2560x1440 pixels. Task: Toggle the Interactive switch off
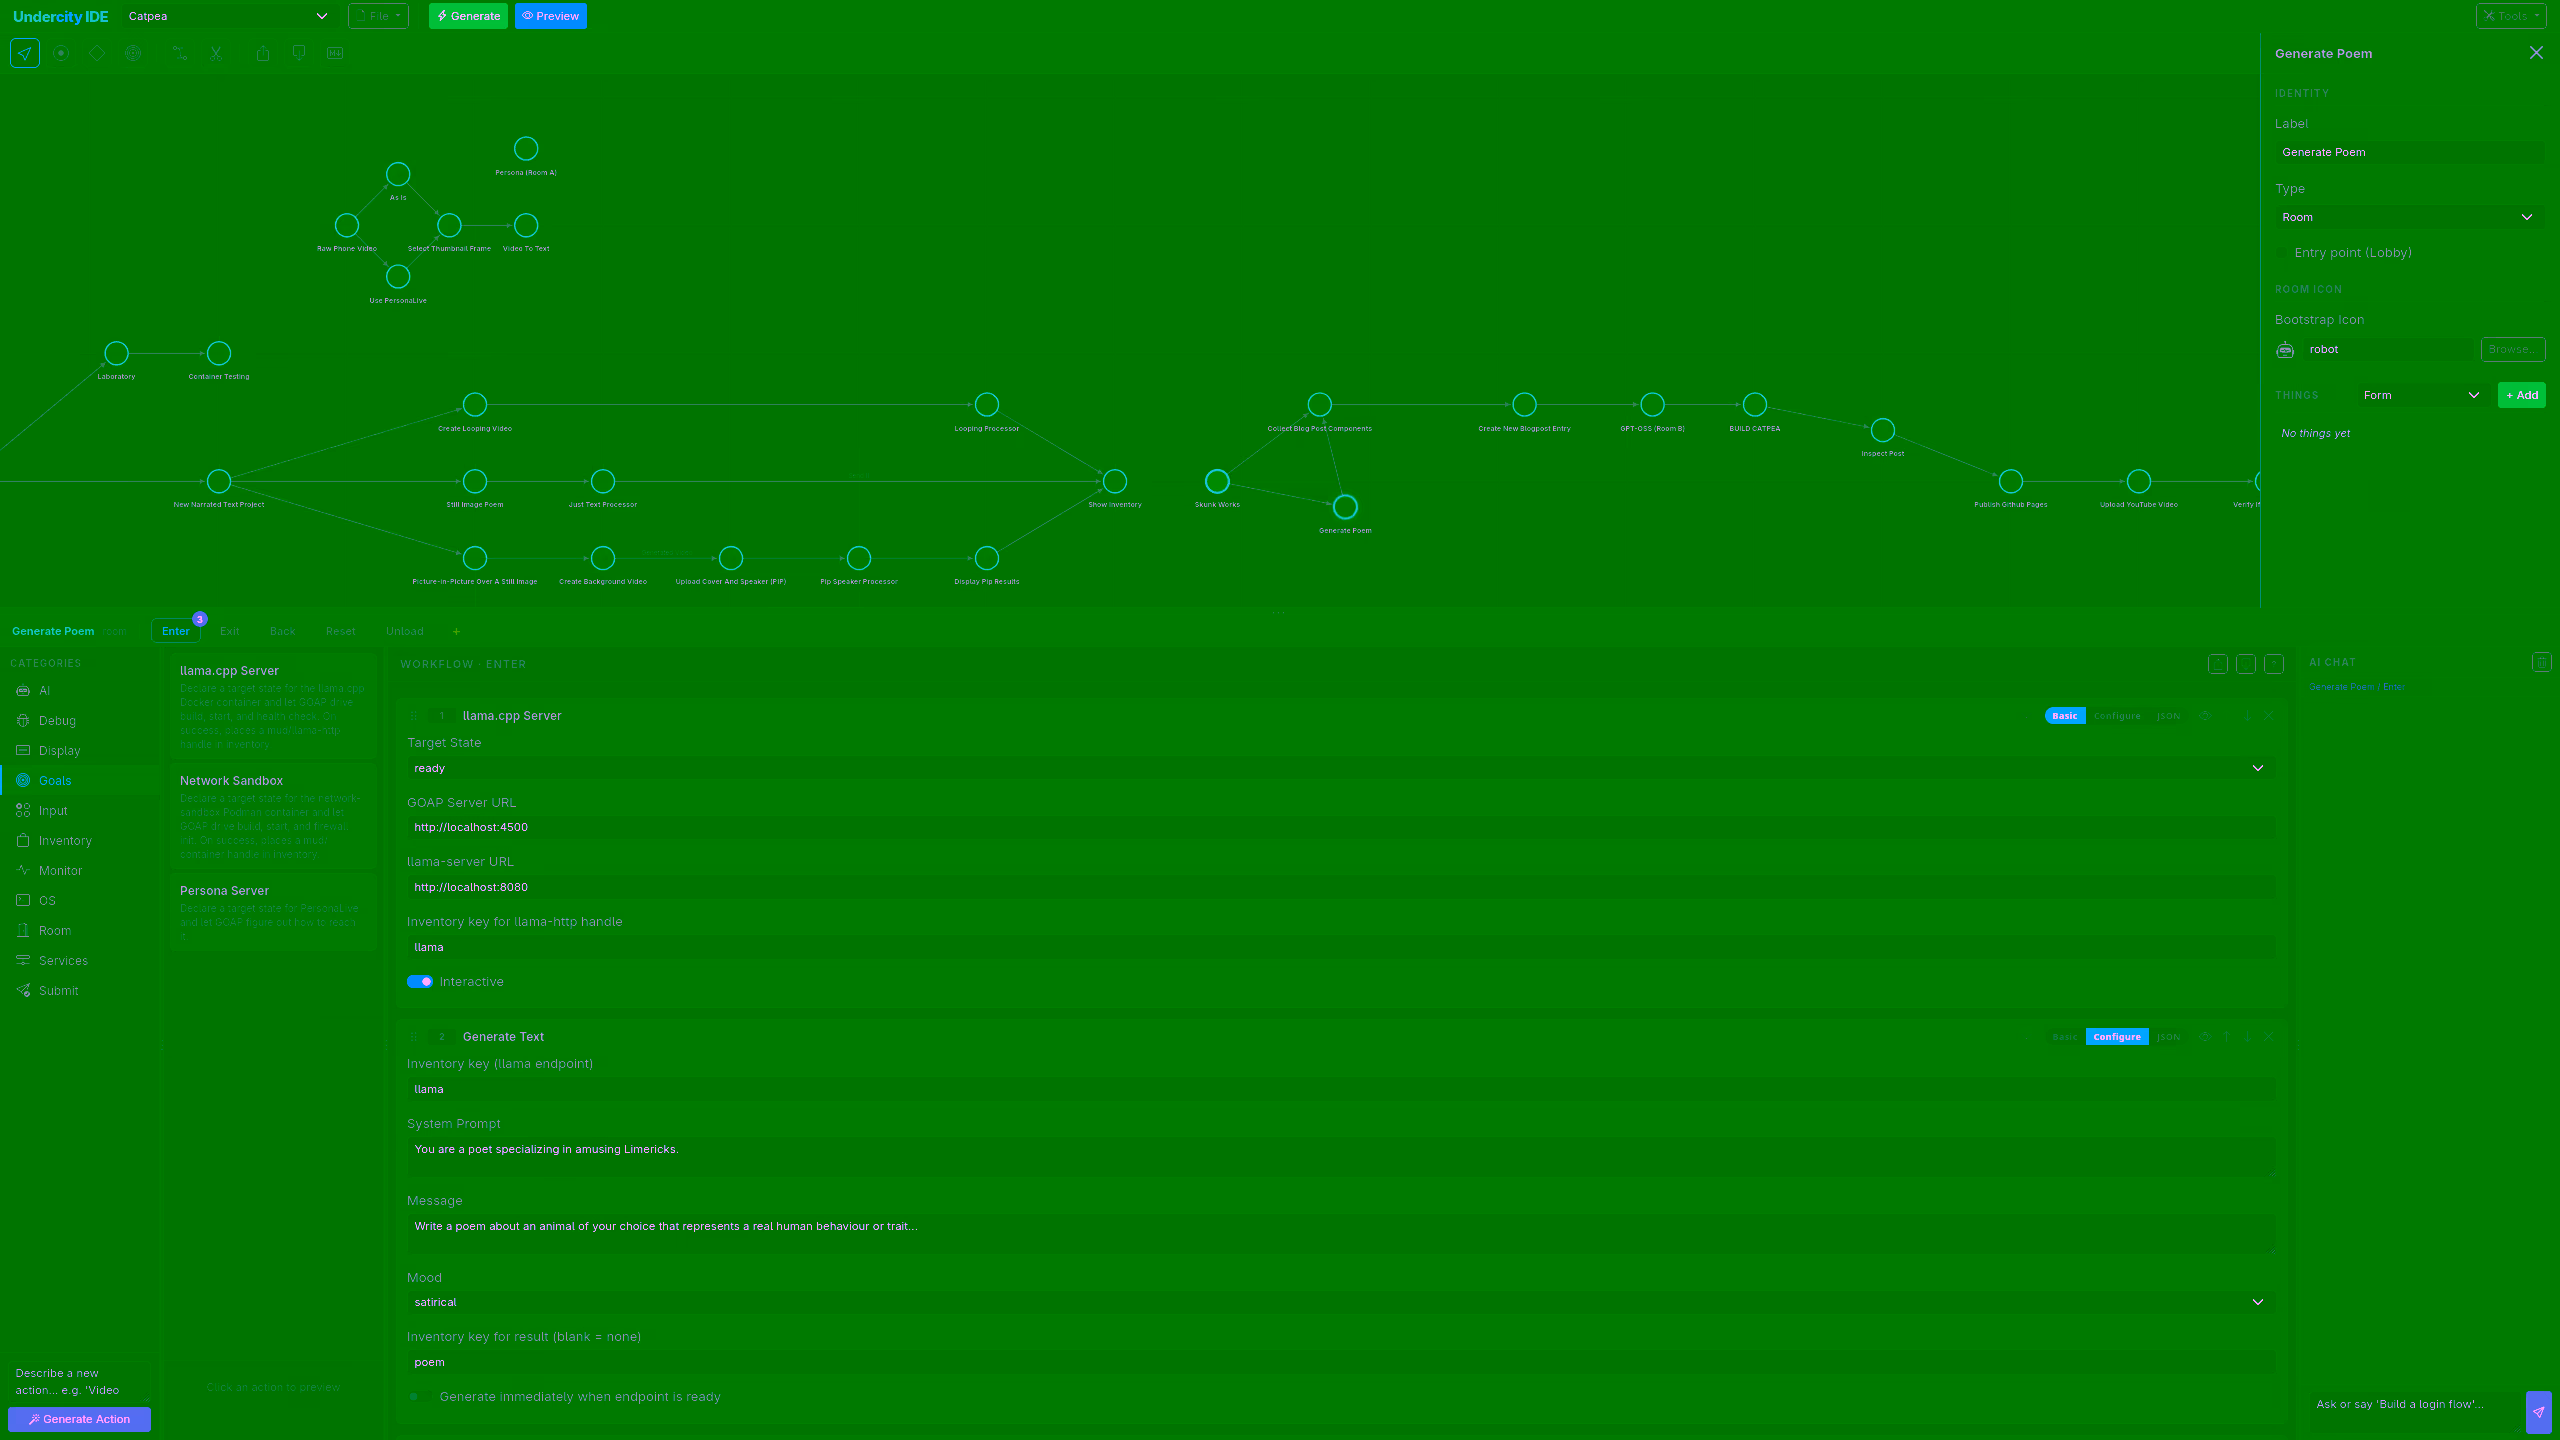pyautogui.click(x=420, y=981)
